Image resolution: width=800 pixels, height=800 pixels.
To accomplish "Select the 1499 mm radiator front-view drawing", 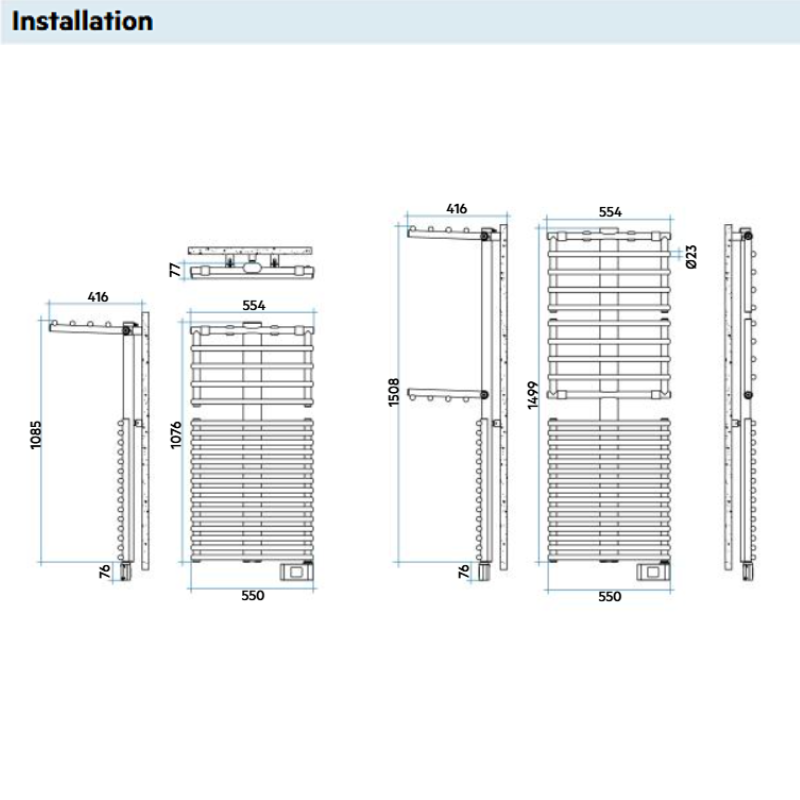I will (x=609, y=400).
